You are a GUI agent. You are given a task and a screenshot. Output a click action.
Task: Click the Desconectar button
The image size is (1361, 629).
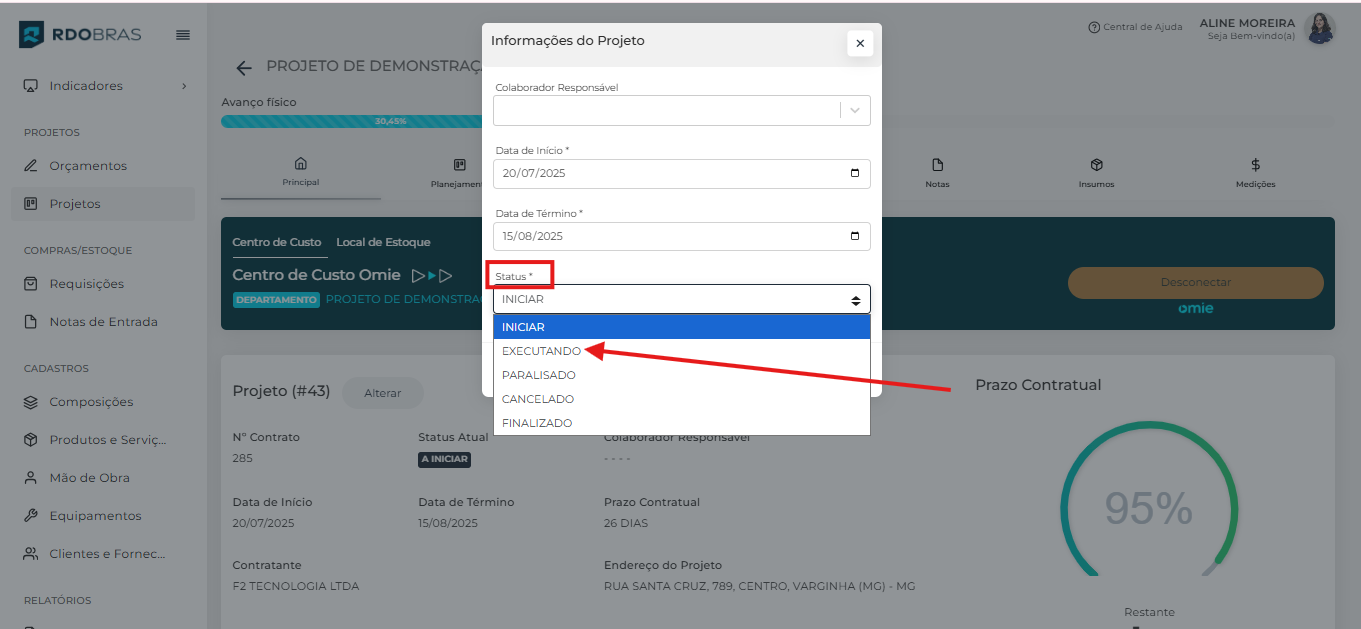pyautogui.click(x=1195, y=283)
